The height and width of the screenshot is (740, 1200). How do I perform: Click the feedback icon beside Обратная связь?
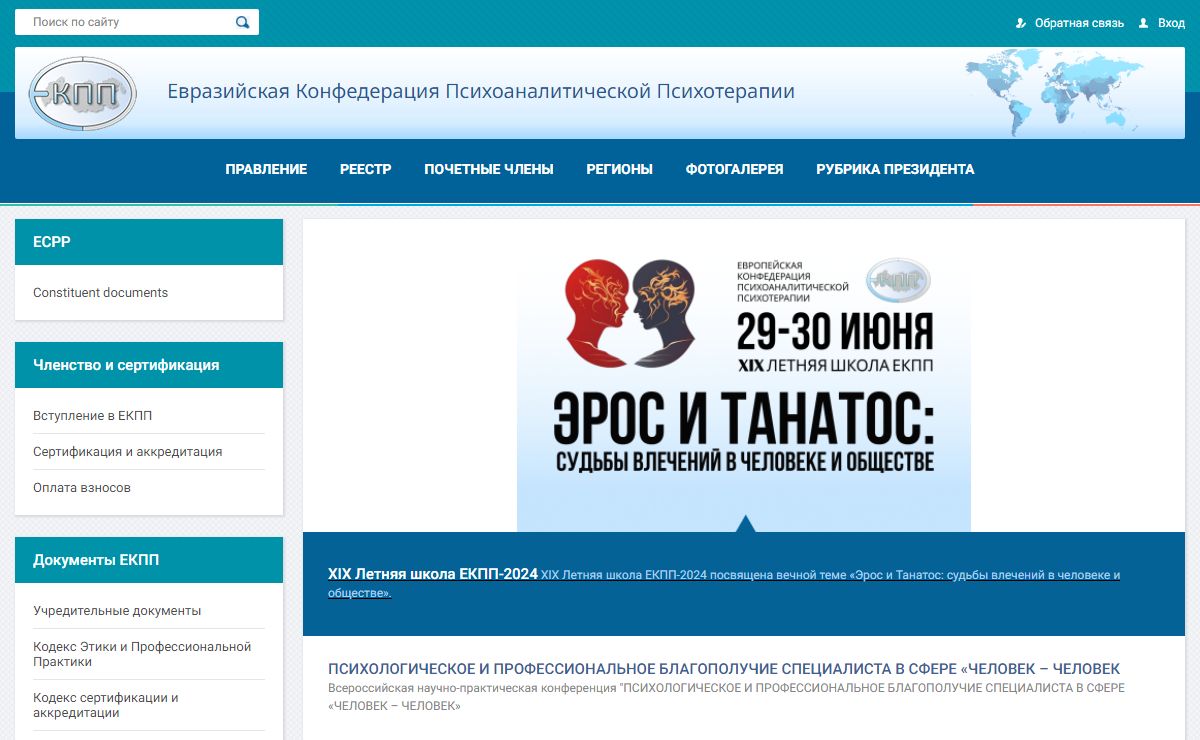click(1020, 23)
